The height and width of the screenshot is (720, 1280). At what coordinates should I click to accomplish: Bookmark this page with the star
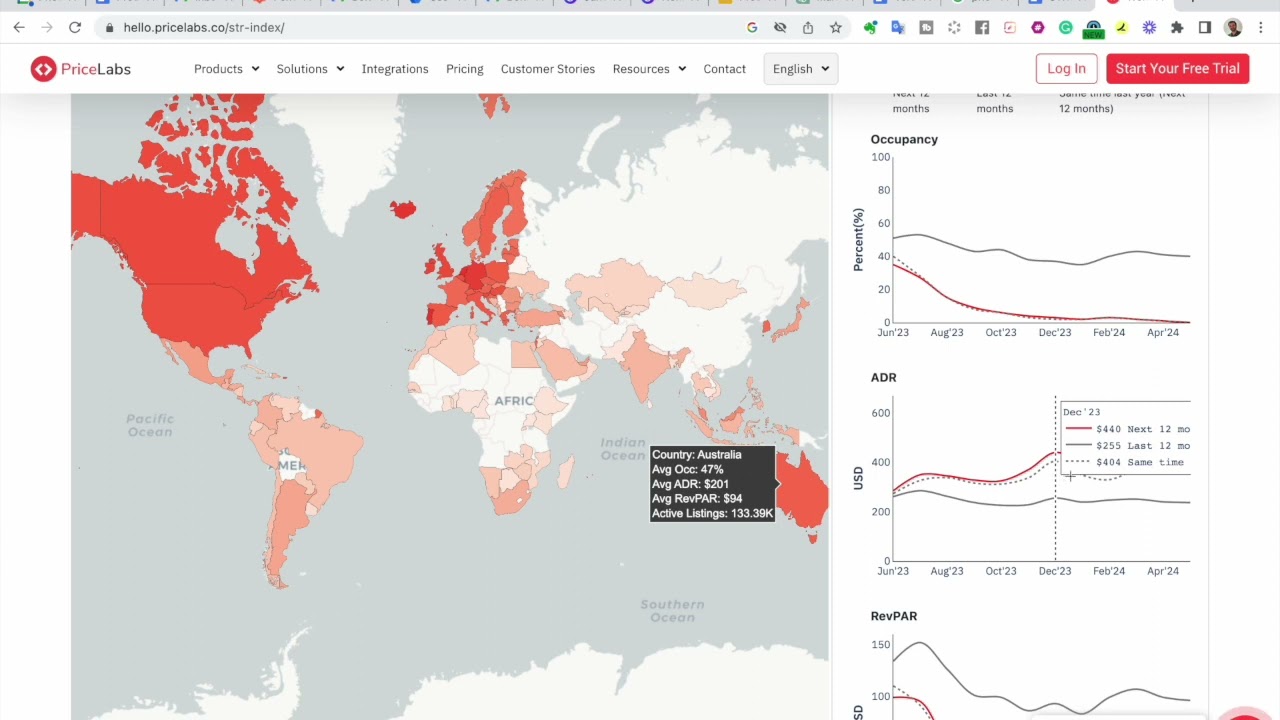(x=836, y=27)
